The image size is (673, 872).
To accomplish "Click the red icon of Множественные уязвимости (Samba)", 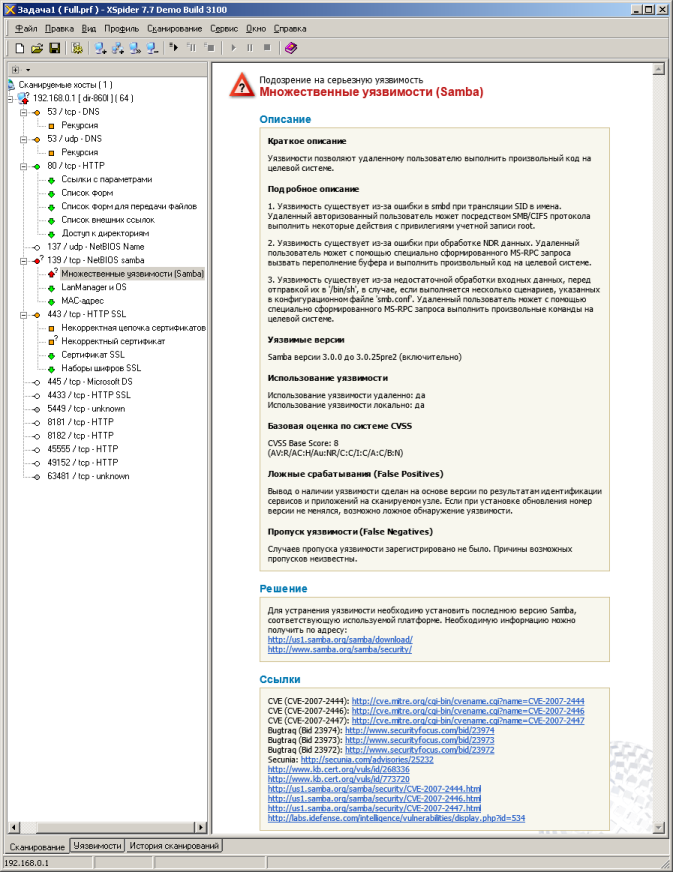I will coord(52,274).
